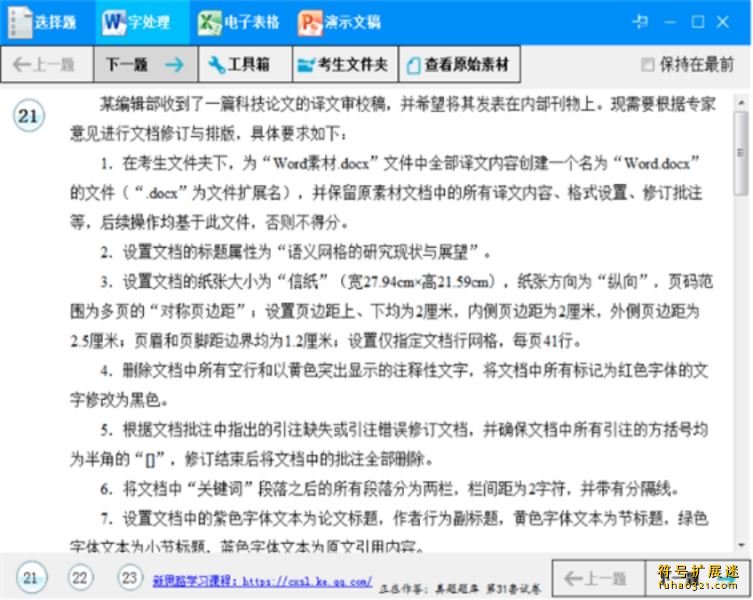Image resolution: width=753 pixels, height=600 pixels.
Task: Click the vertical scrollbar thumb
Action: pos(741,153)
